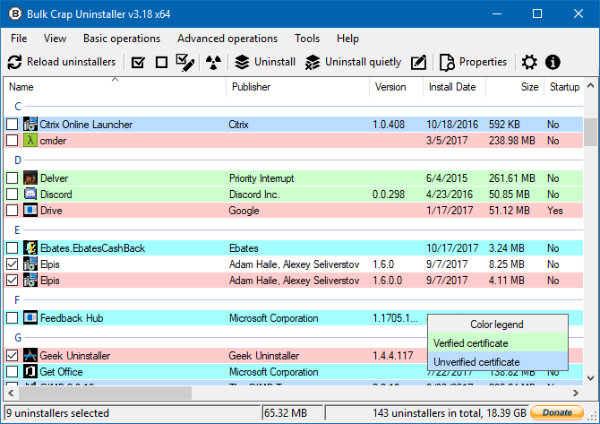Sort by the Install Date column header

tap(452, 87)
